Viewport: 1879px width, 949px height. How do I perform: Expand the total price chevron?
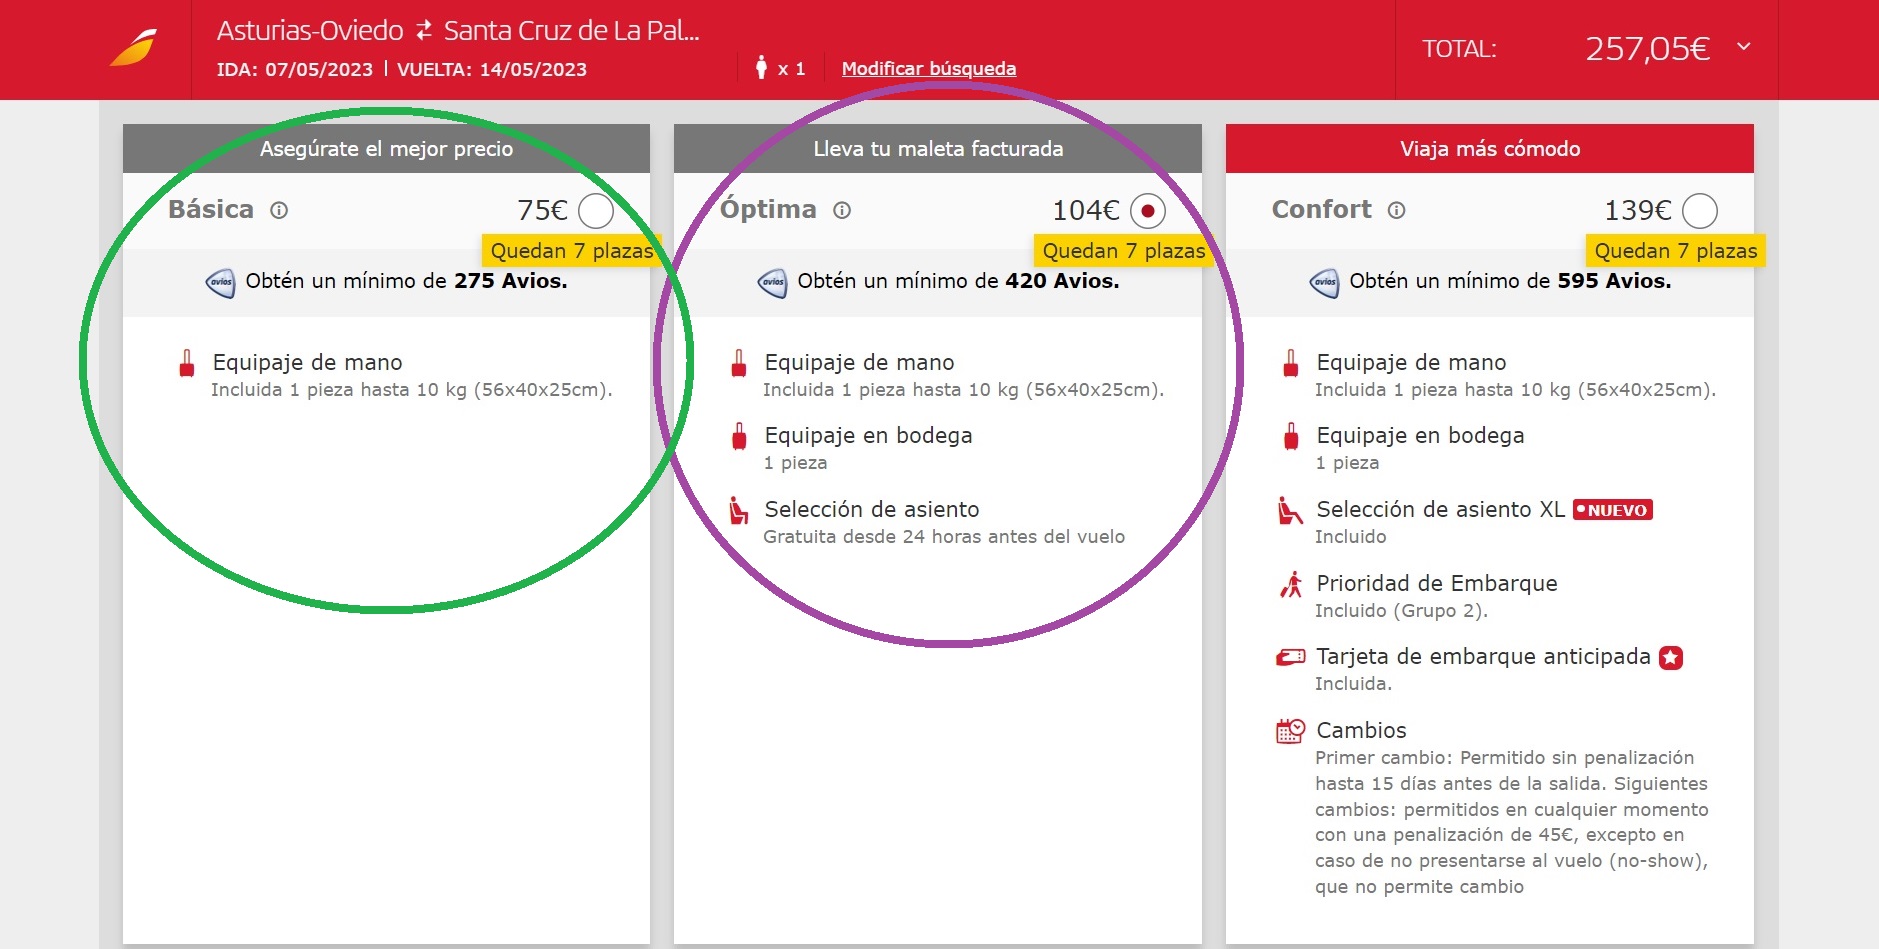(x=1744, y=47)
